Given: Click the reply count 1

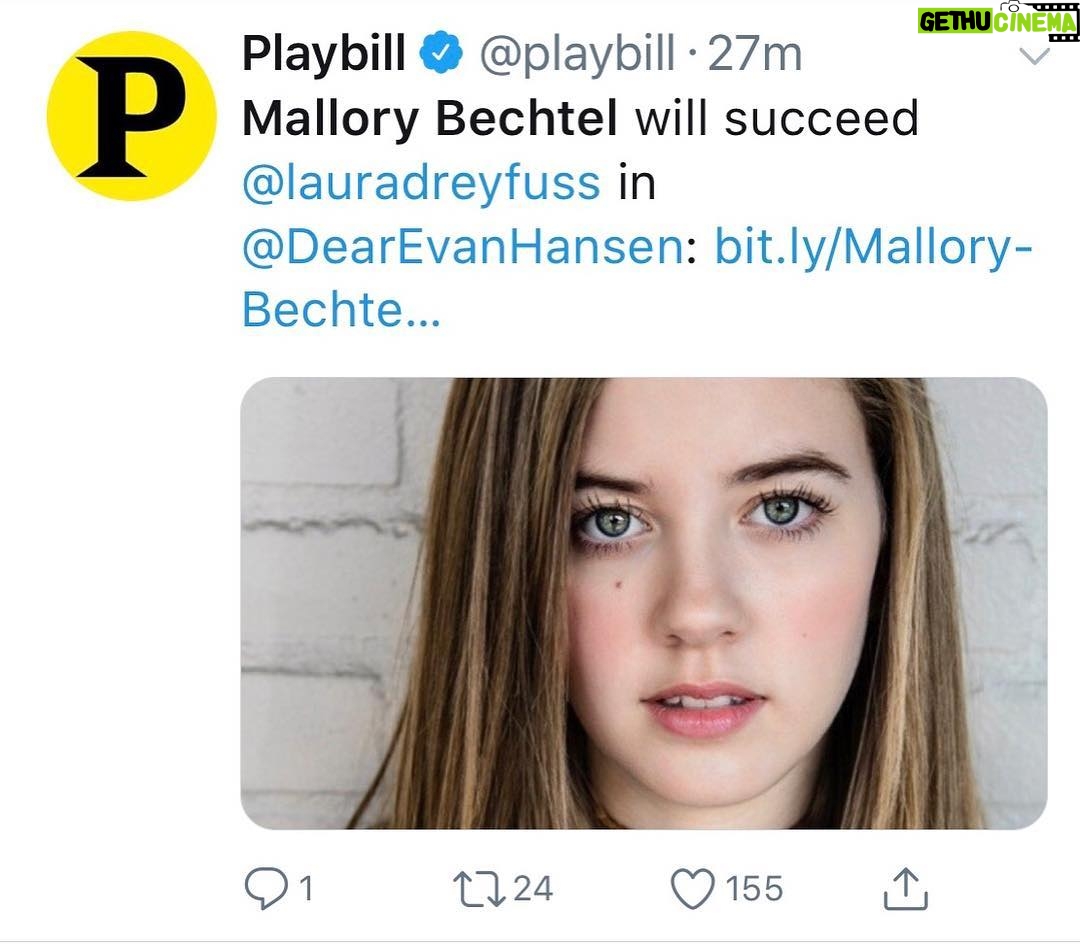Looking at the screenshot, I should [306, 888].
